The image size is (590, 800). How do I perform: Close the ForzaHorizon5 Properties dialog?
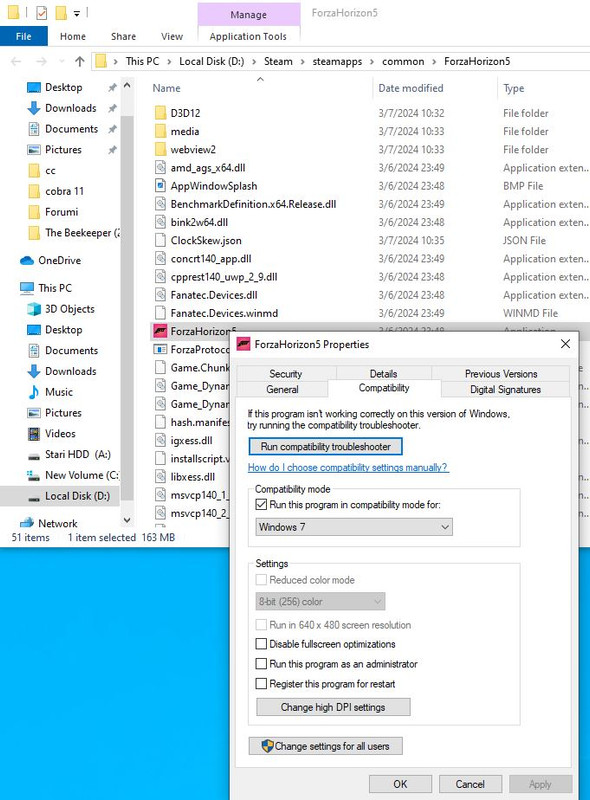(565, 344)
